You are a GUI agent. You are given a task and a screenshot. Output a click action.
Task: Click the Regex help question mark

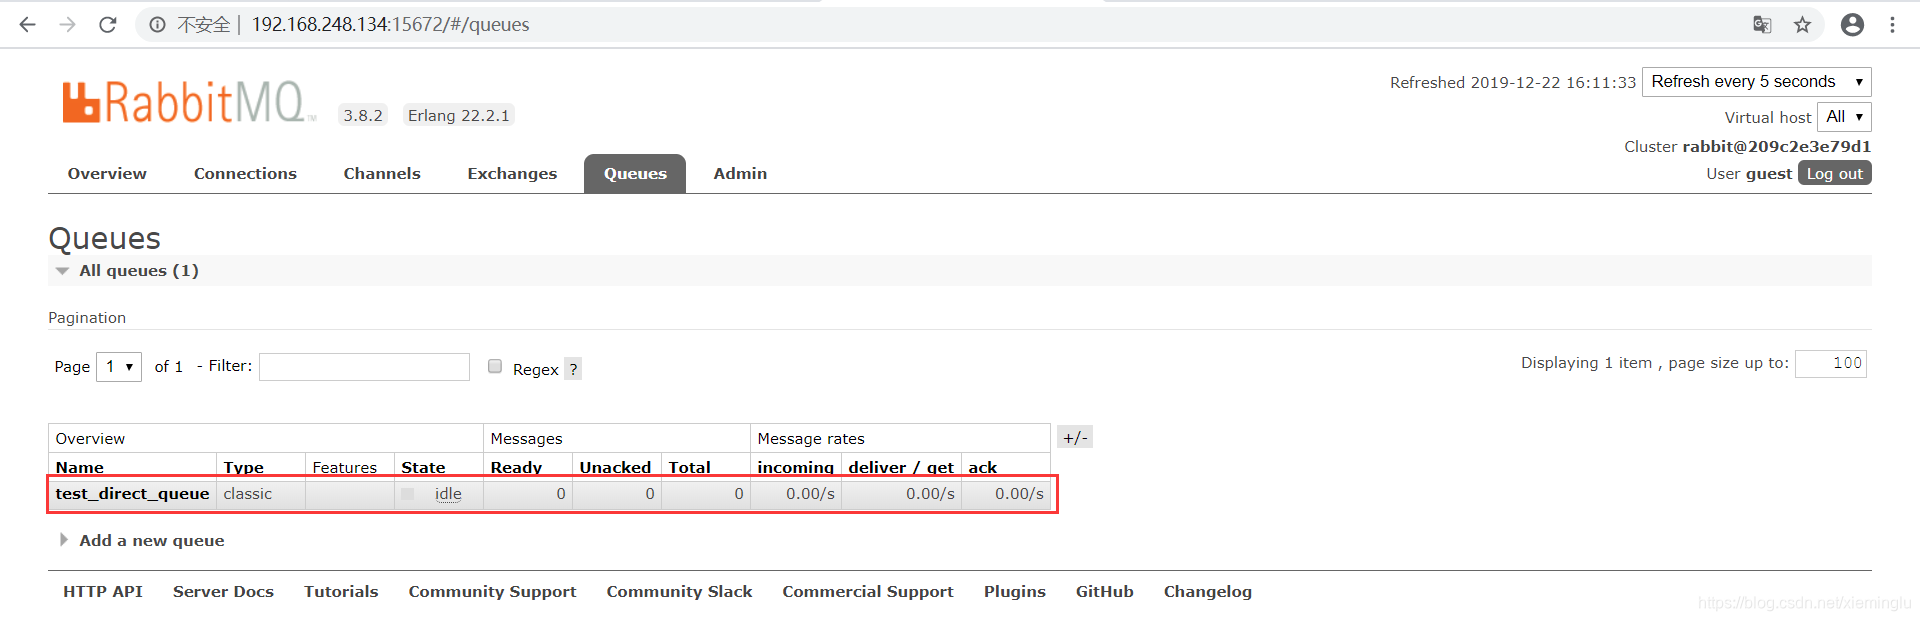(573, 369)
